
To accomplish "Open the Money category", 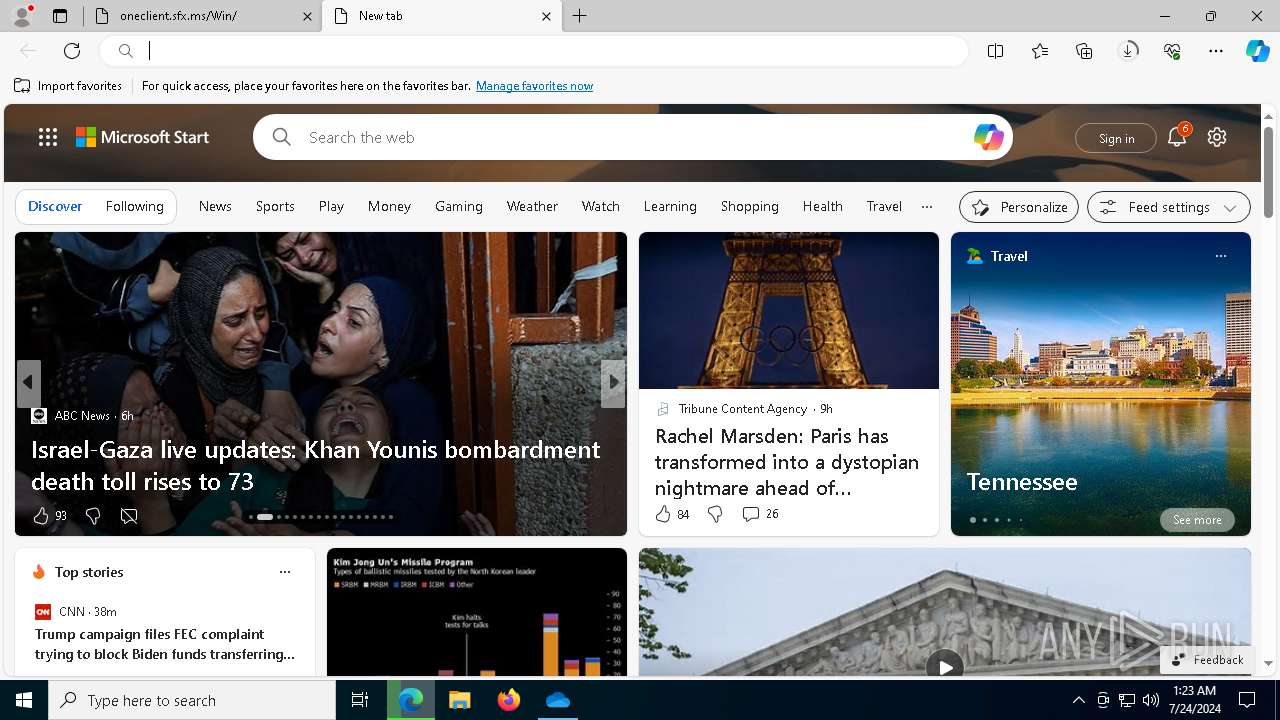I will pyautogui.click(x=389, y=206).
